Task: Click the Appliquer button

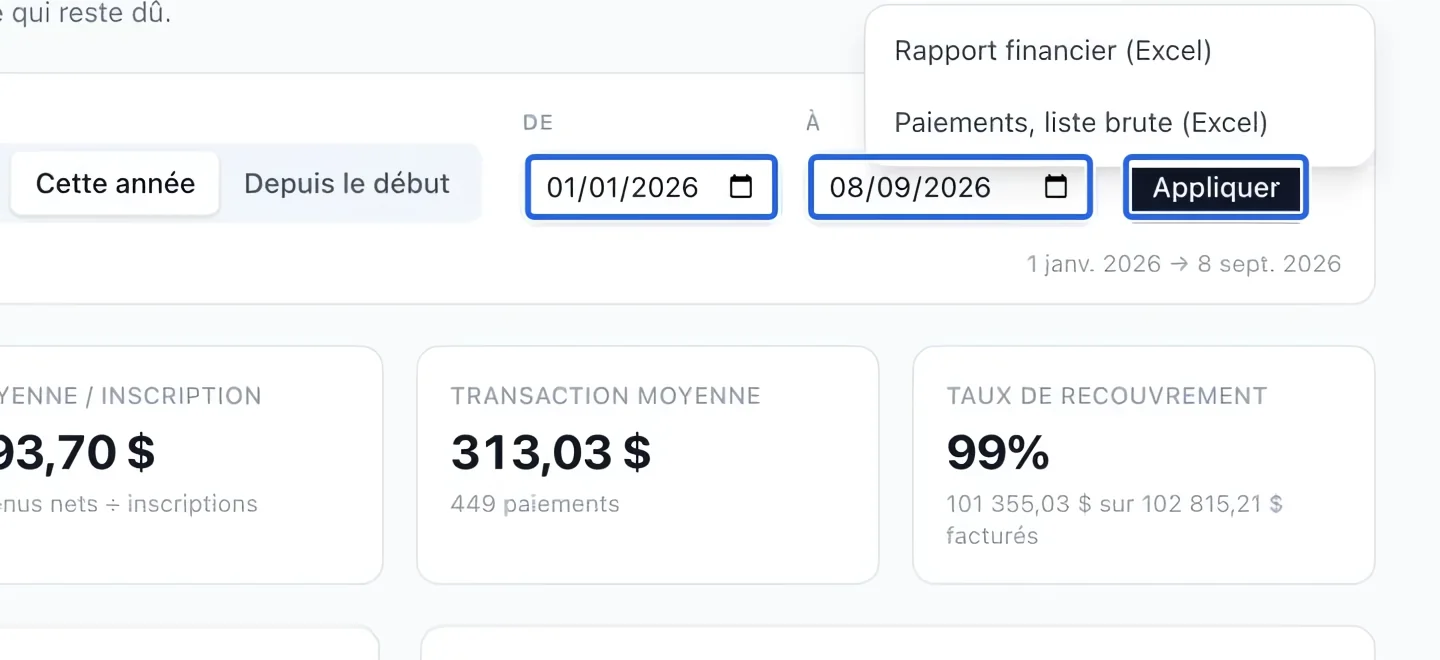Action: pos(1216,188)
